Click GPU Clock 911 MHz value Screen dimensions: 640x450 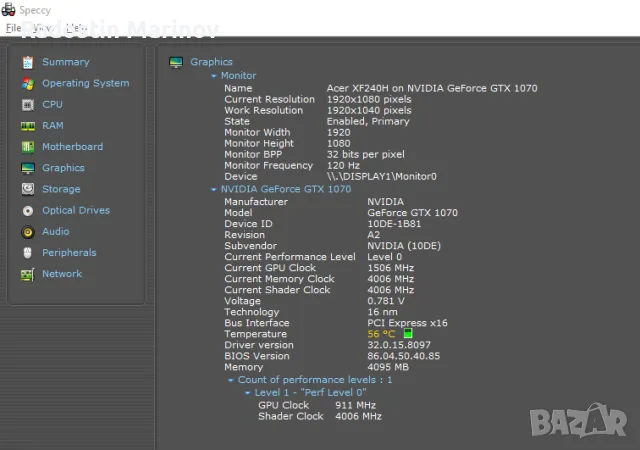[356, 405]
